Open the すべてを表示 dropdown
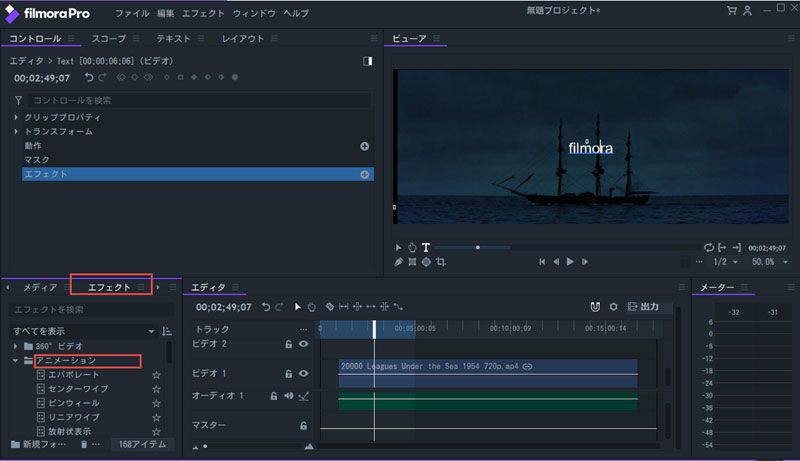 click(x=83, y=331)
